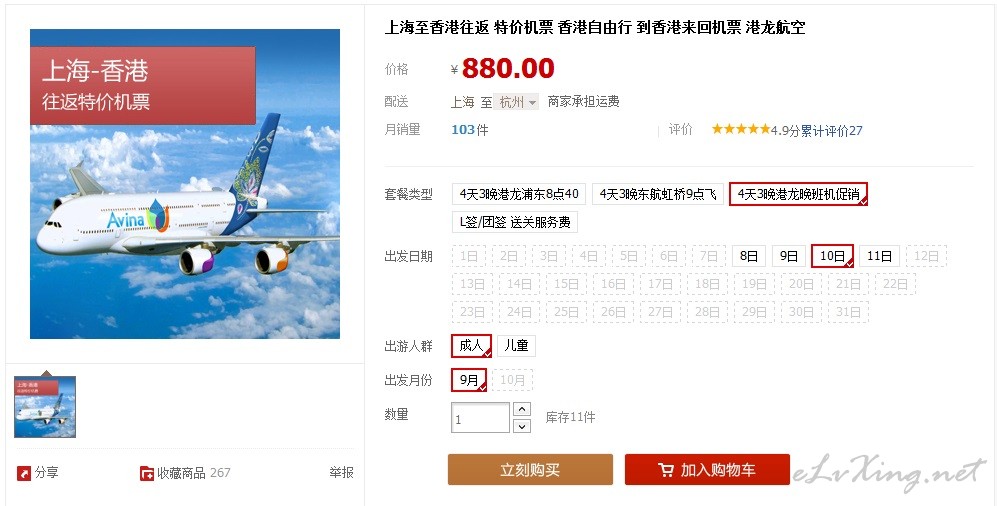Select the small airplane product thumbnail
The width and height of the screenshot is (997, 506).
[x=45, y=407]
